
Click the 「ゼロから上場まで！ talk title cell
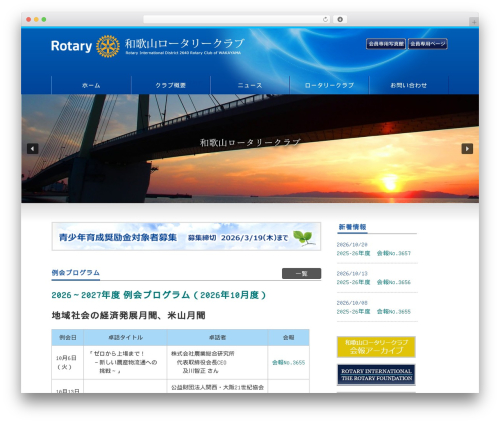(125, 362)
